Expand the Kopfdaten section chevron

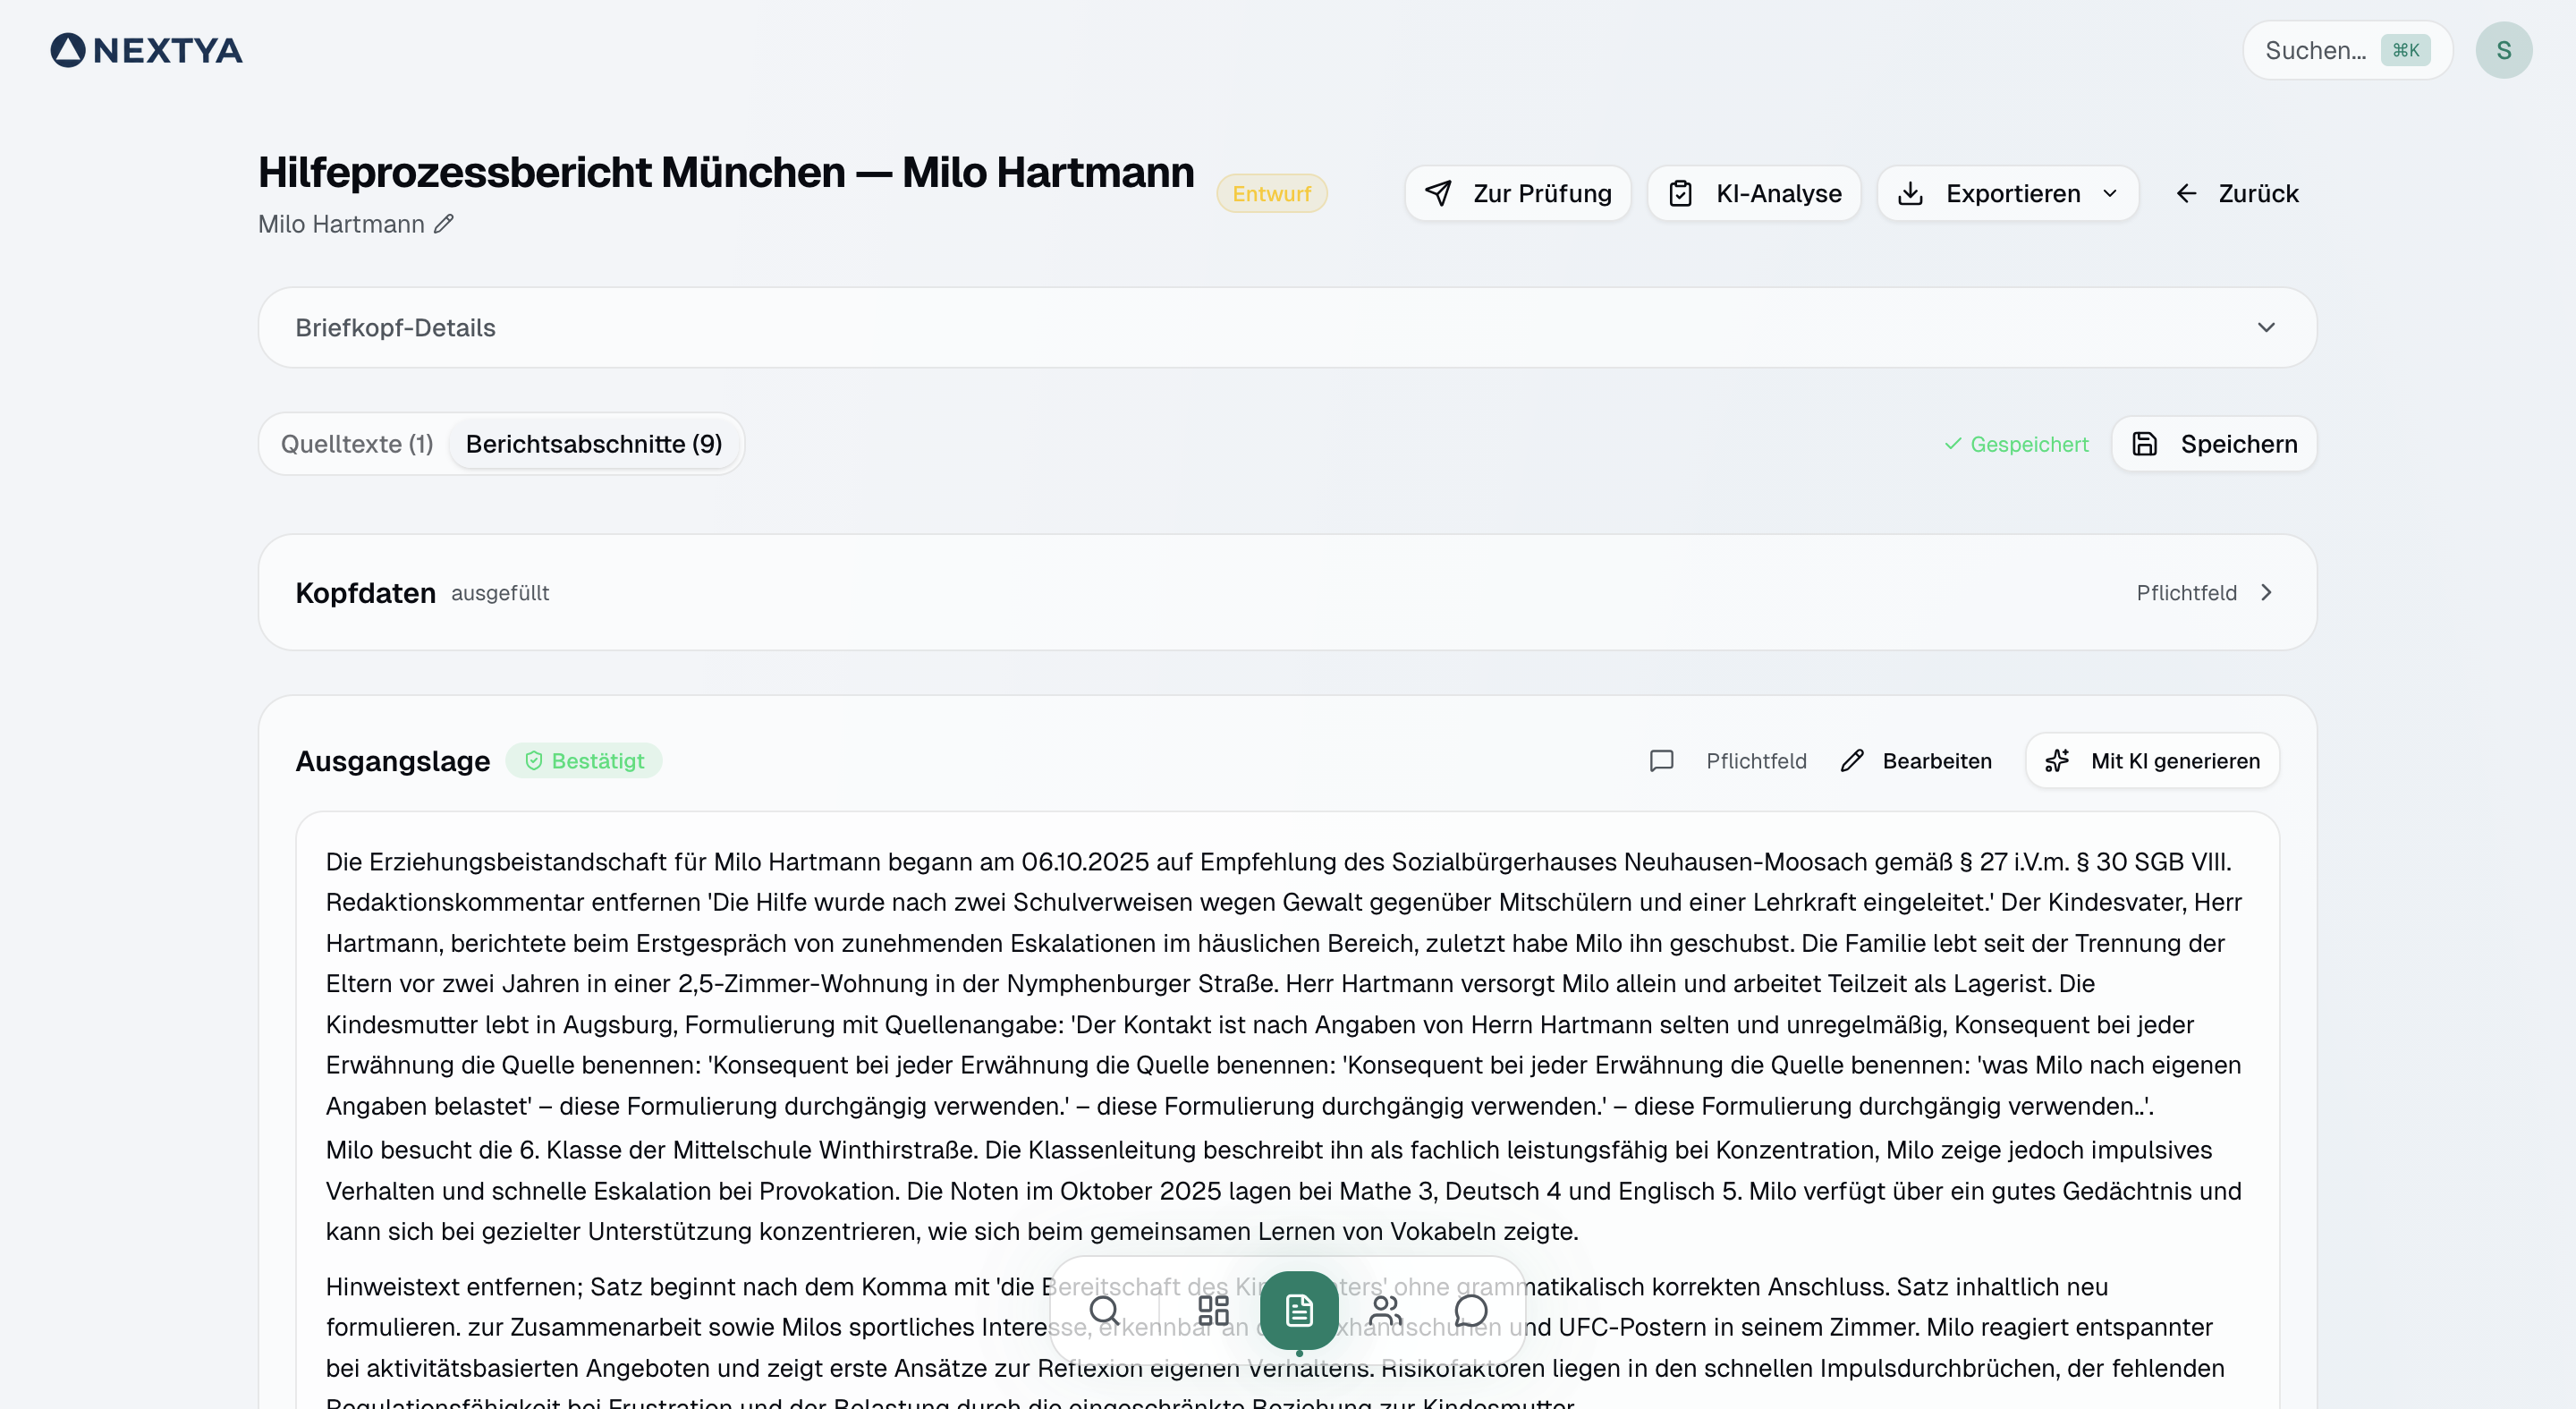(x=2266, y=593)
